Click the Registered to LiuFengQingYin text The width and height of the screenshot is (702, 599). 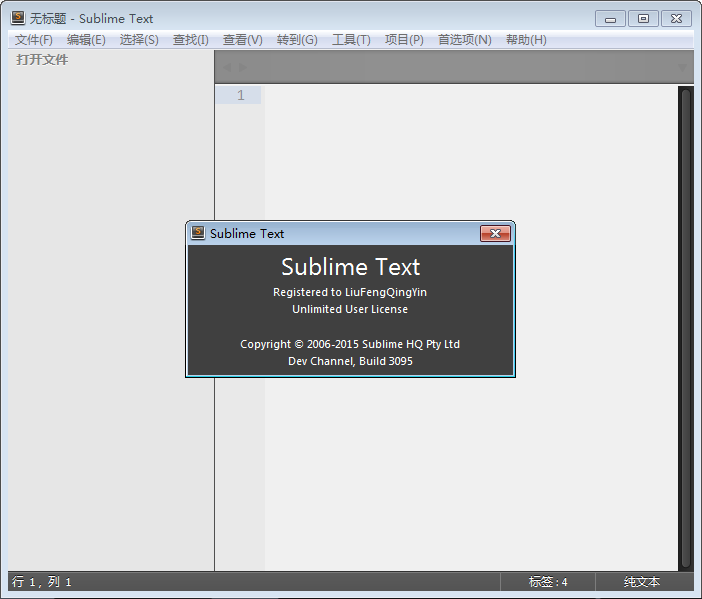pyautogui.click(x=350, y=292)
